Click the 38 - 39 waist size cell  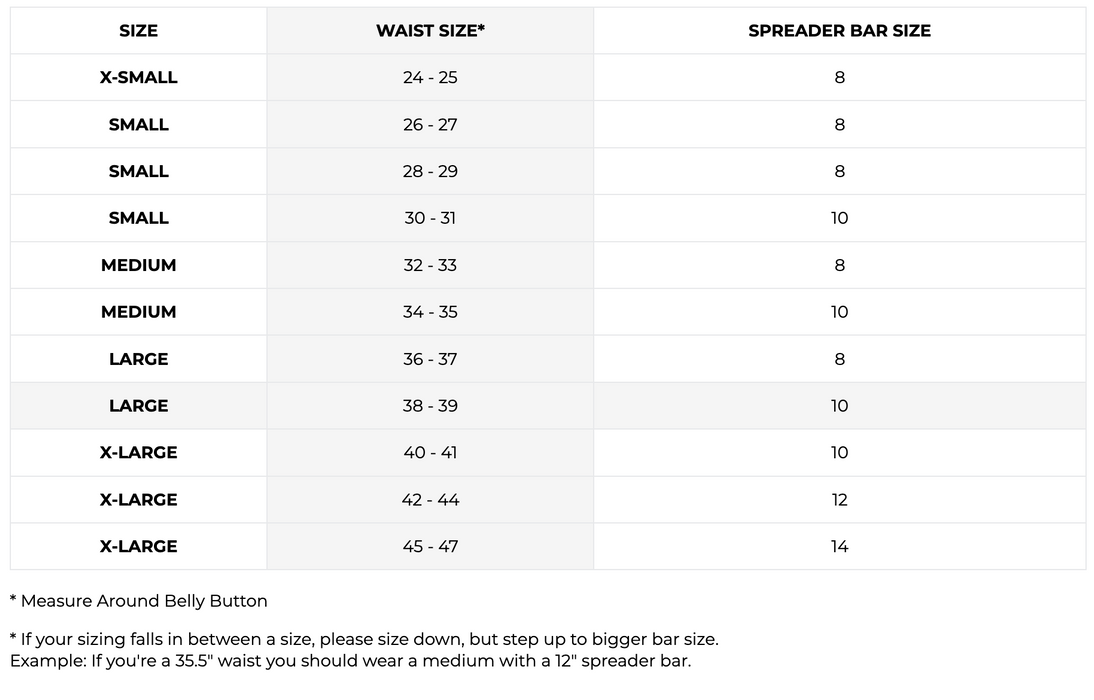430,406
